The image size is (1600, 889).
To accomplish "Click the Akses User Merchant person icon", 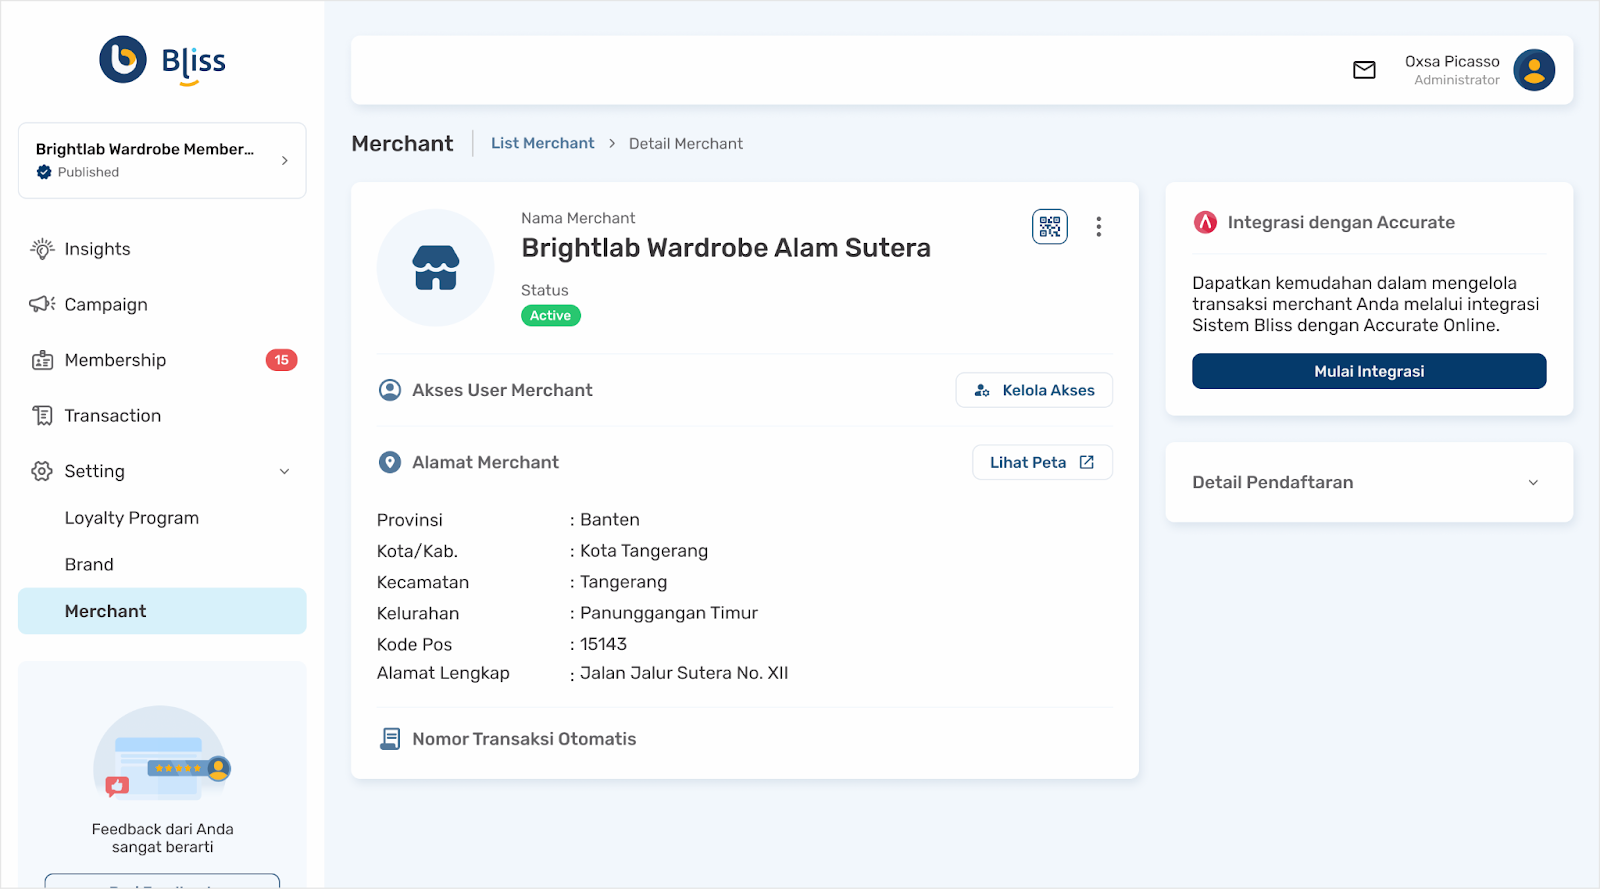I will pos(390,390).
